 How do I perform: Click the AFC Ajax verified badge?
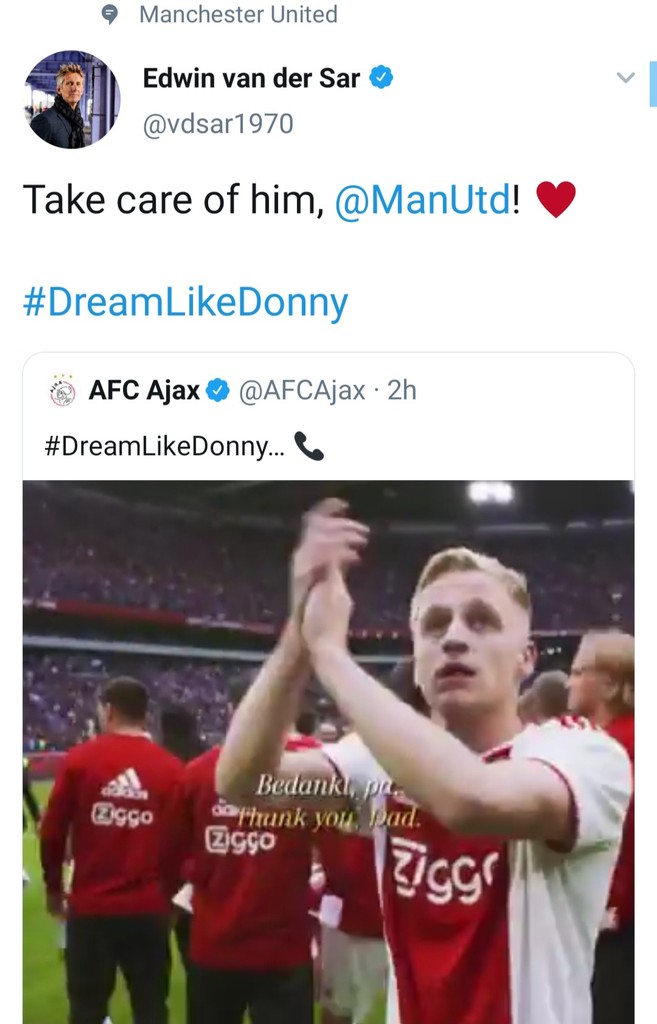(217, 391)
